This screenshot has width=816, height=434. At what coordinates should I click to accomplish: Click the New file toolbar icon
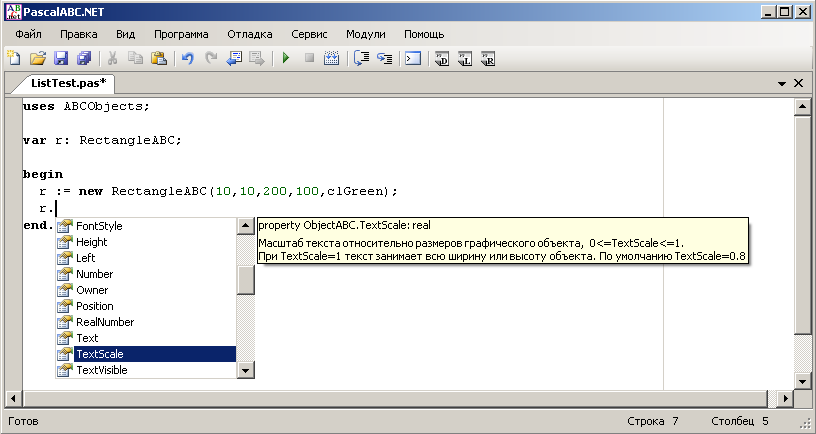pos(14,58)
